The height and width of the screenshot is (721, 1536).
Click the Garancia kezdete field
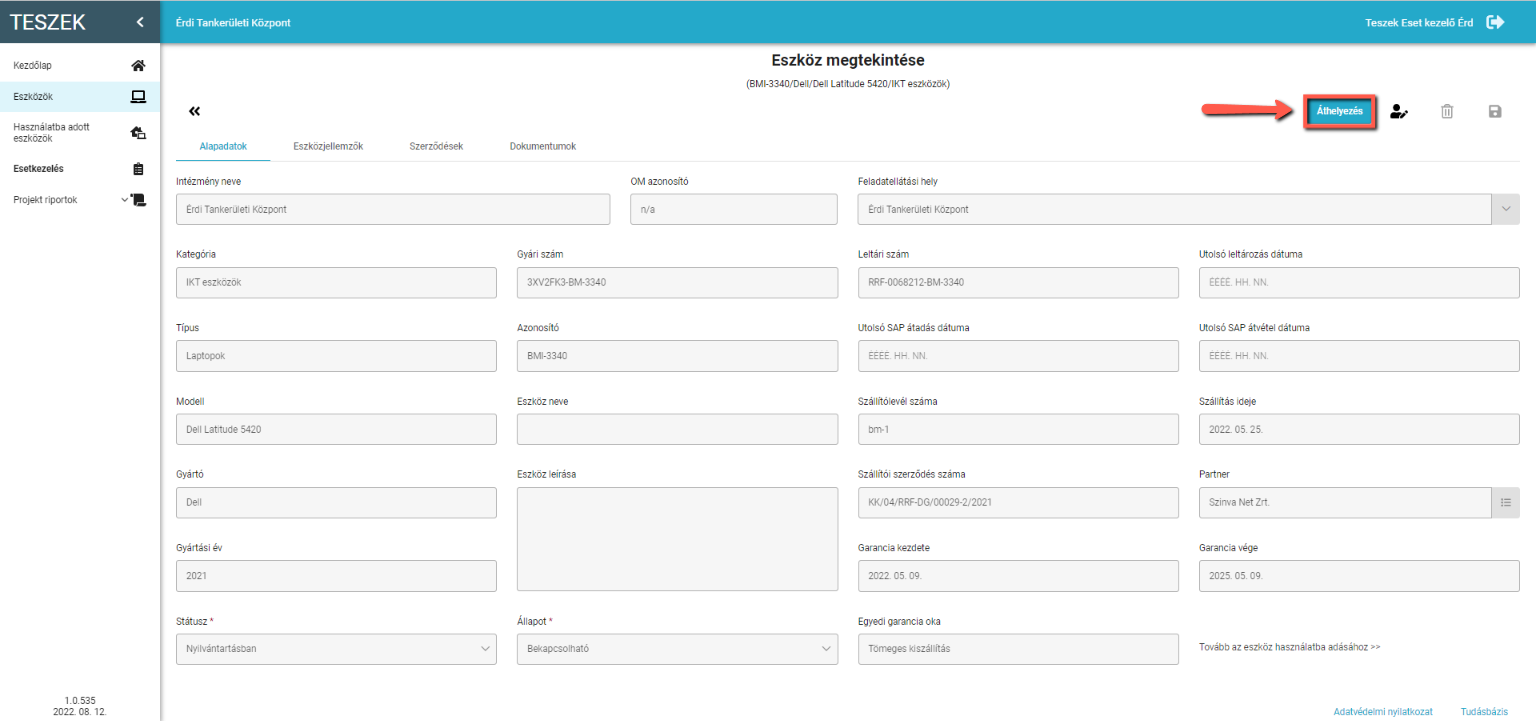tap(1018, 575)
